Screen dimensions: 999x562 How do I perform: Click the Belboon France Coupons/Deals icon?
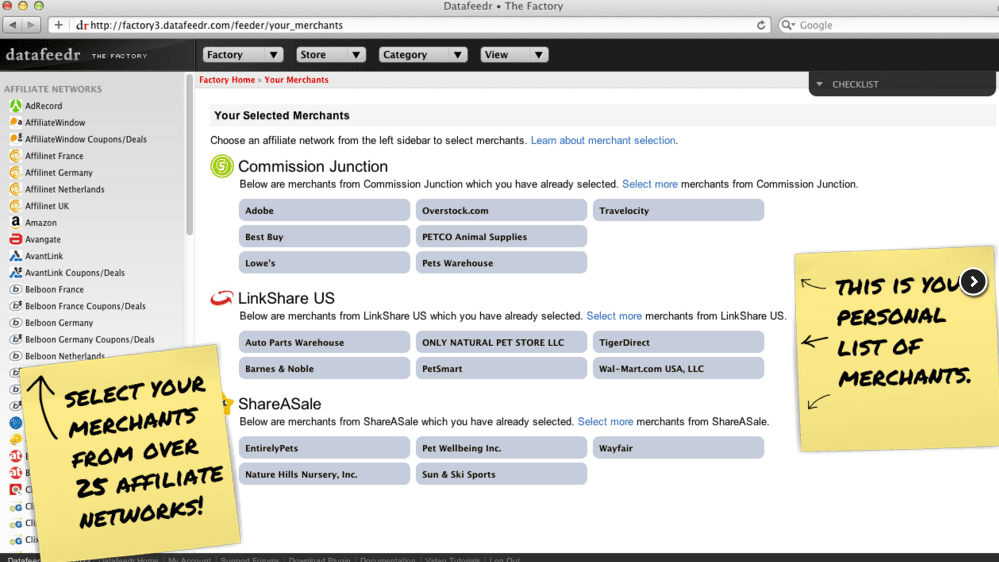pyautogui.click(x=15, y=306)
